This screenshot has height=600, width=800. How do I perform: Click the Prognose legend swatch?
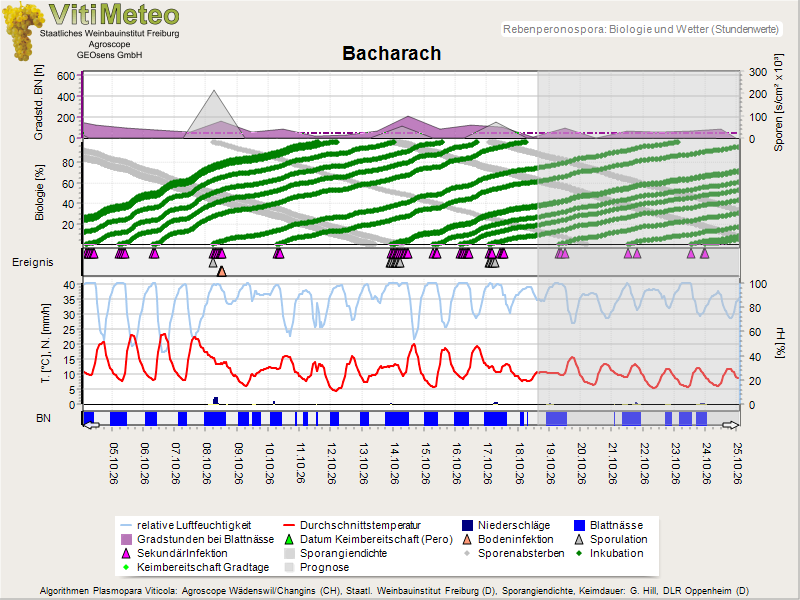(x=289, y=567)
